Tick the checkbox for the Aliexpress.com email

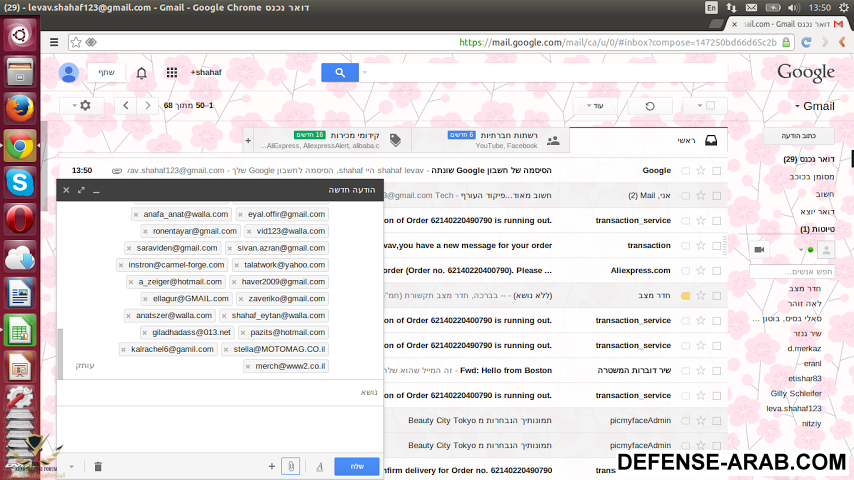(716, 270)
